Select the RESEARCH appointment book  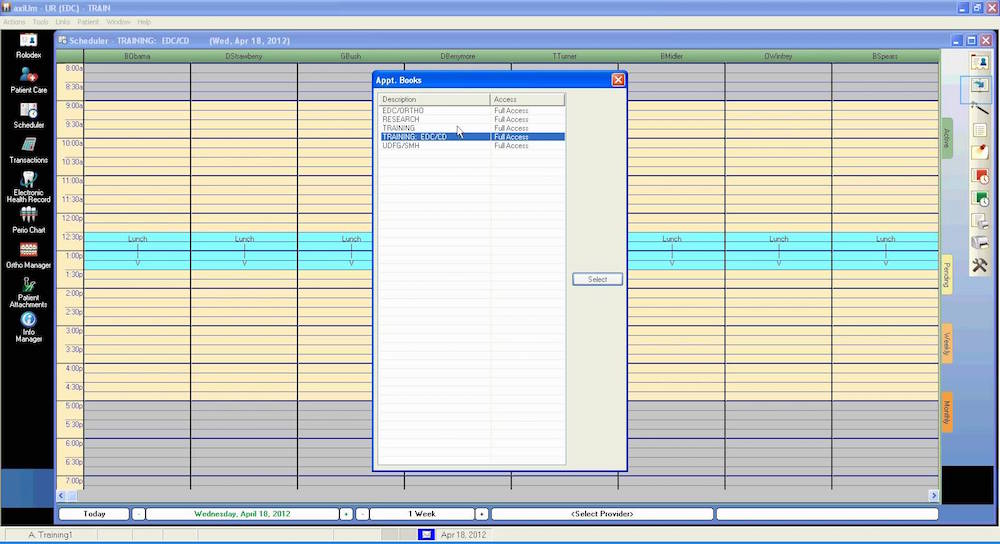point(472,119)
